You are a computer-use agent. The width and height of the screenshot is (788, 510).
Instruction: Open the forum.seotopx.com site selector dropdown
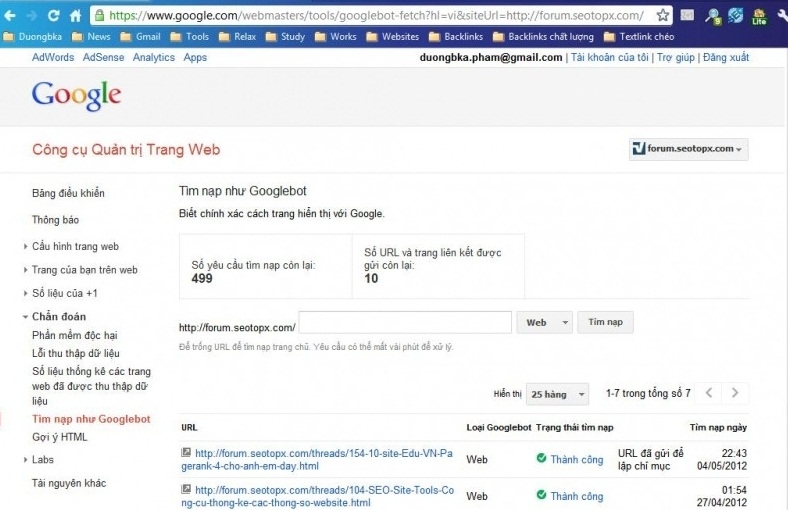coord(688,149)
